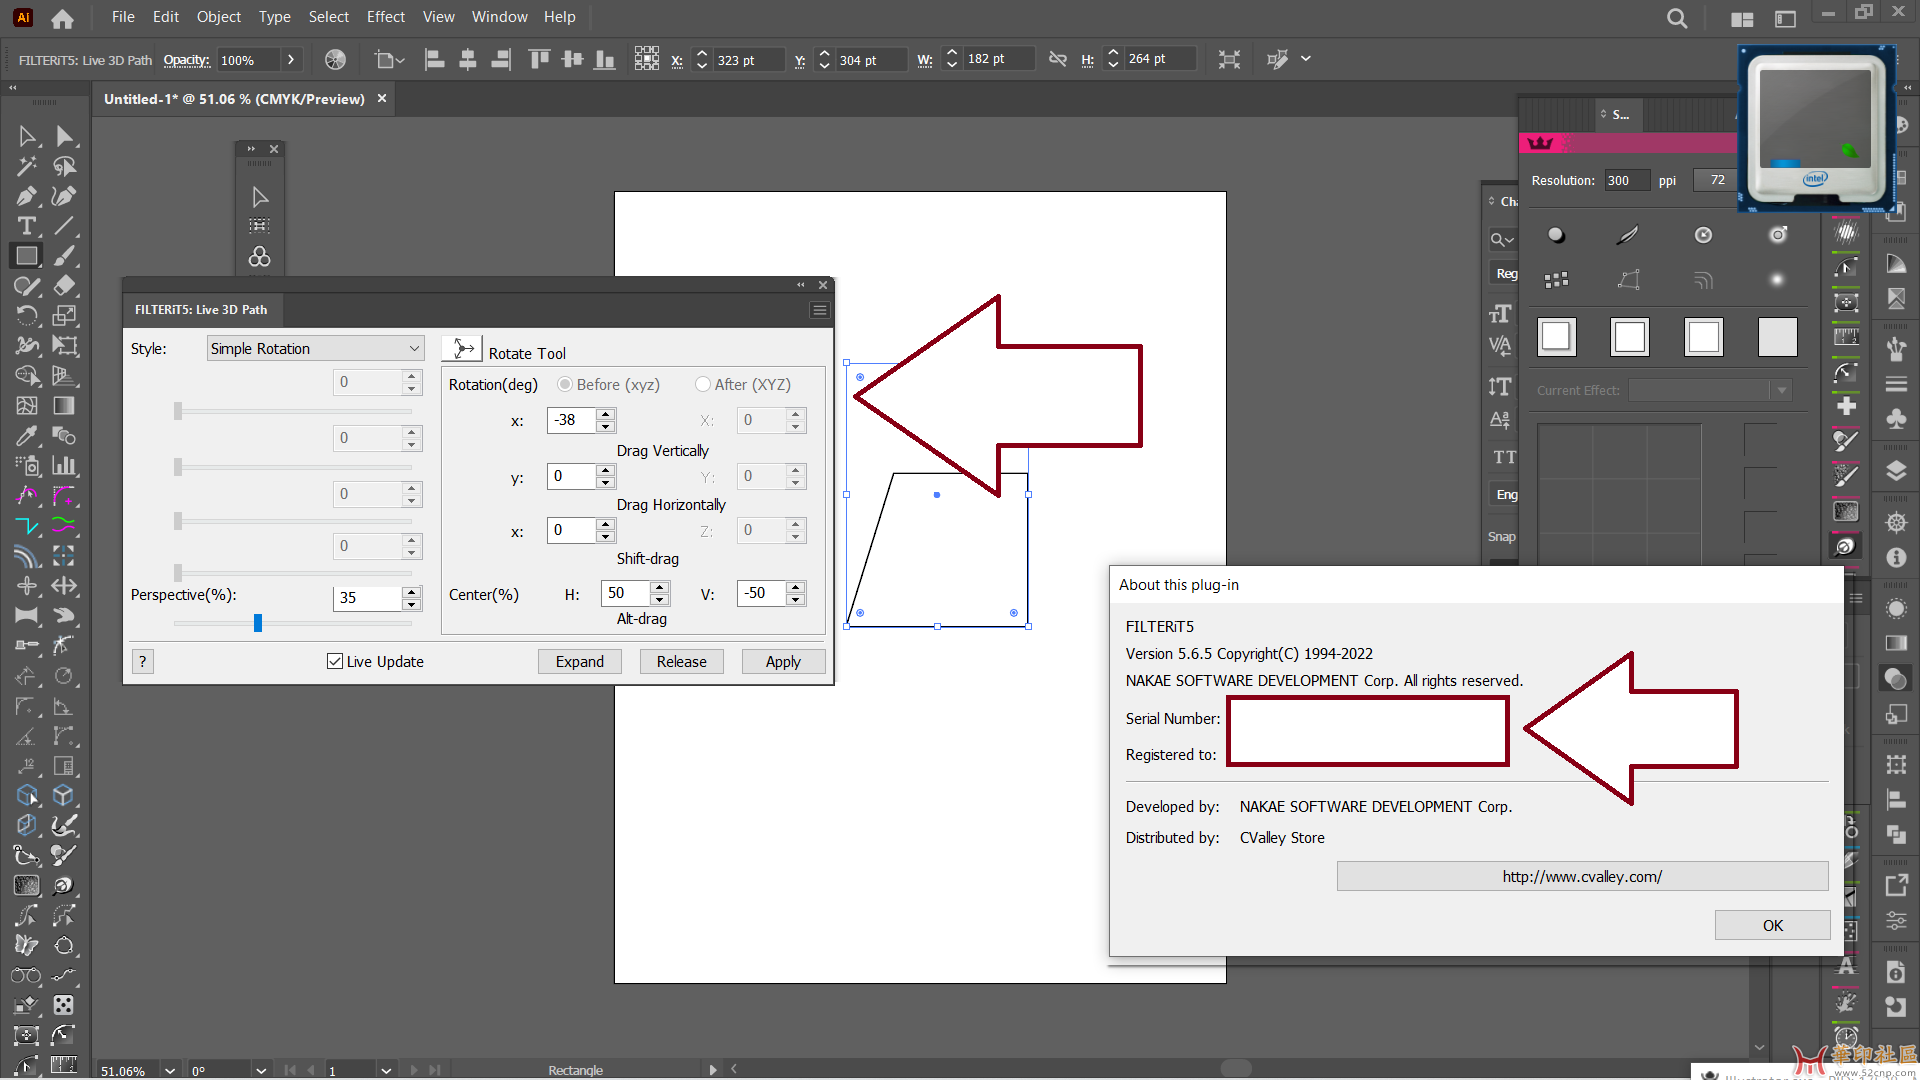
Task: Click the Home icon
Action: (62, 18)
